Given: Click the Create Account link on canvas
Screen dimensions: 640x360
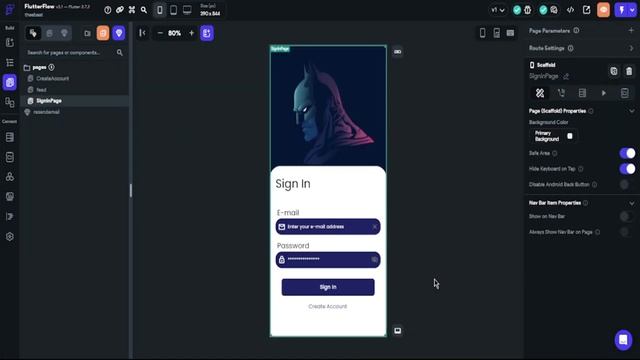Looking at the screenshot, I should [328, 306].
